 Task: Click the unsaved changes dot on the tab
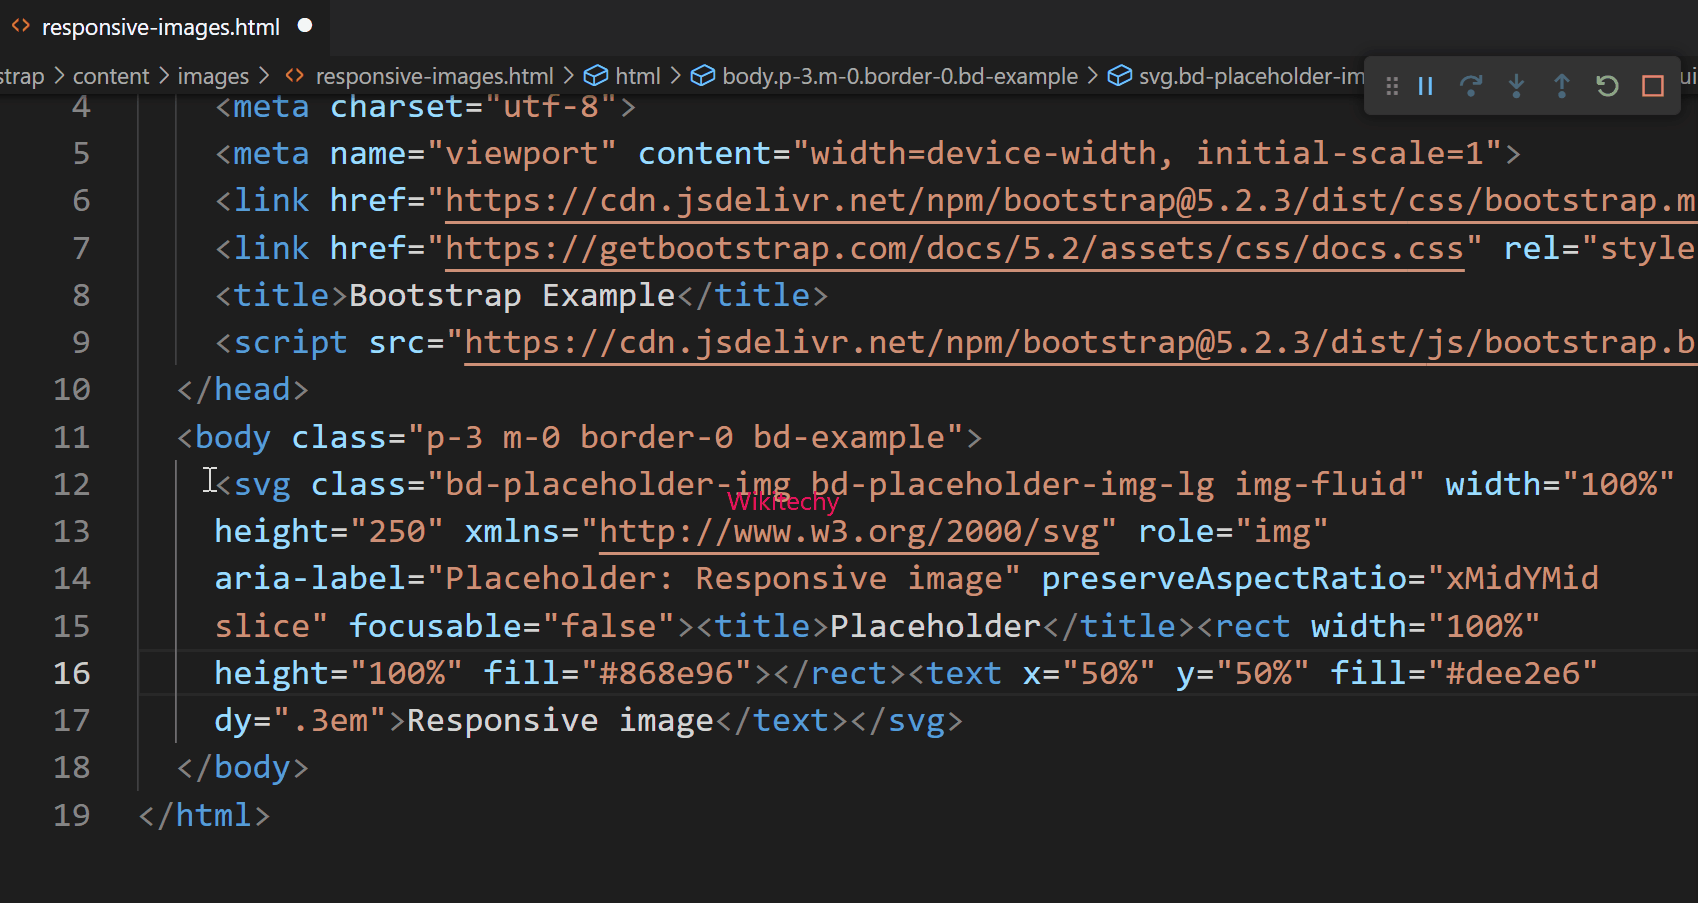click(x=304, y=26)
